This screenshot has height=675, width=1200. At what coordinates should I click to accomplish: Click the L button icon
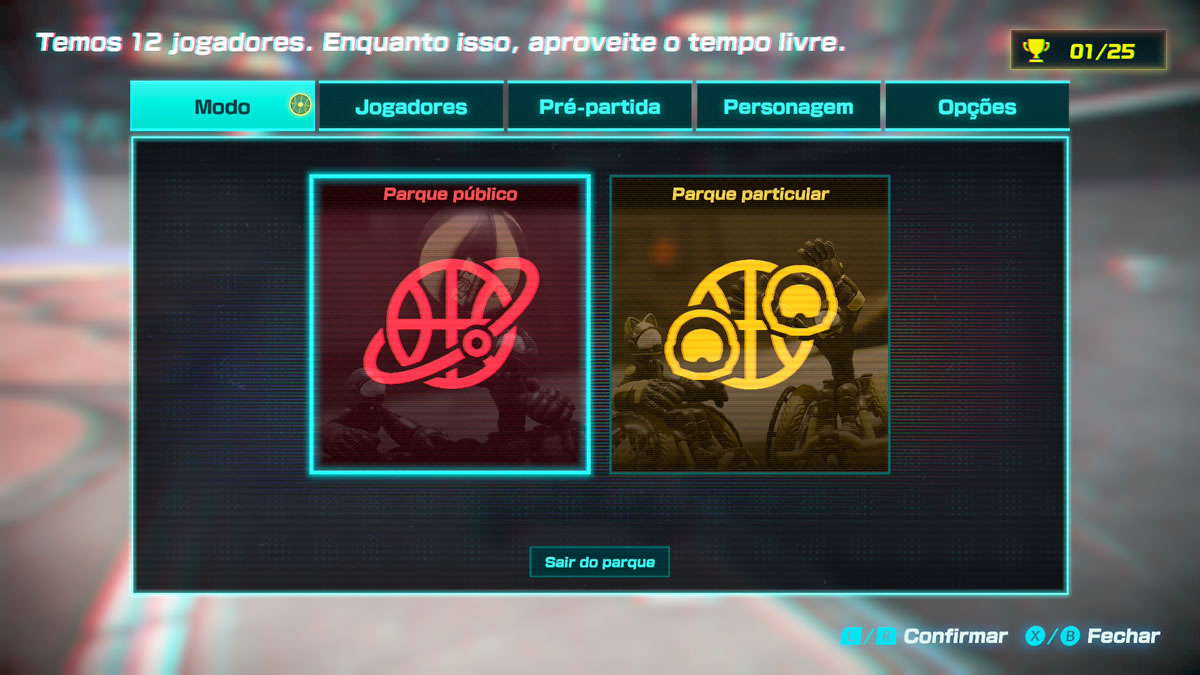(x=850, y=636)
